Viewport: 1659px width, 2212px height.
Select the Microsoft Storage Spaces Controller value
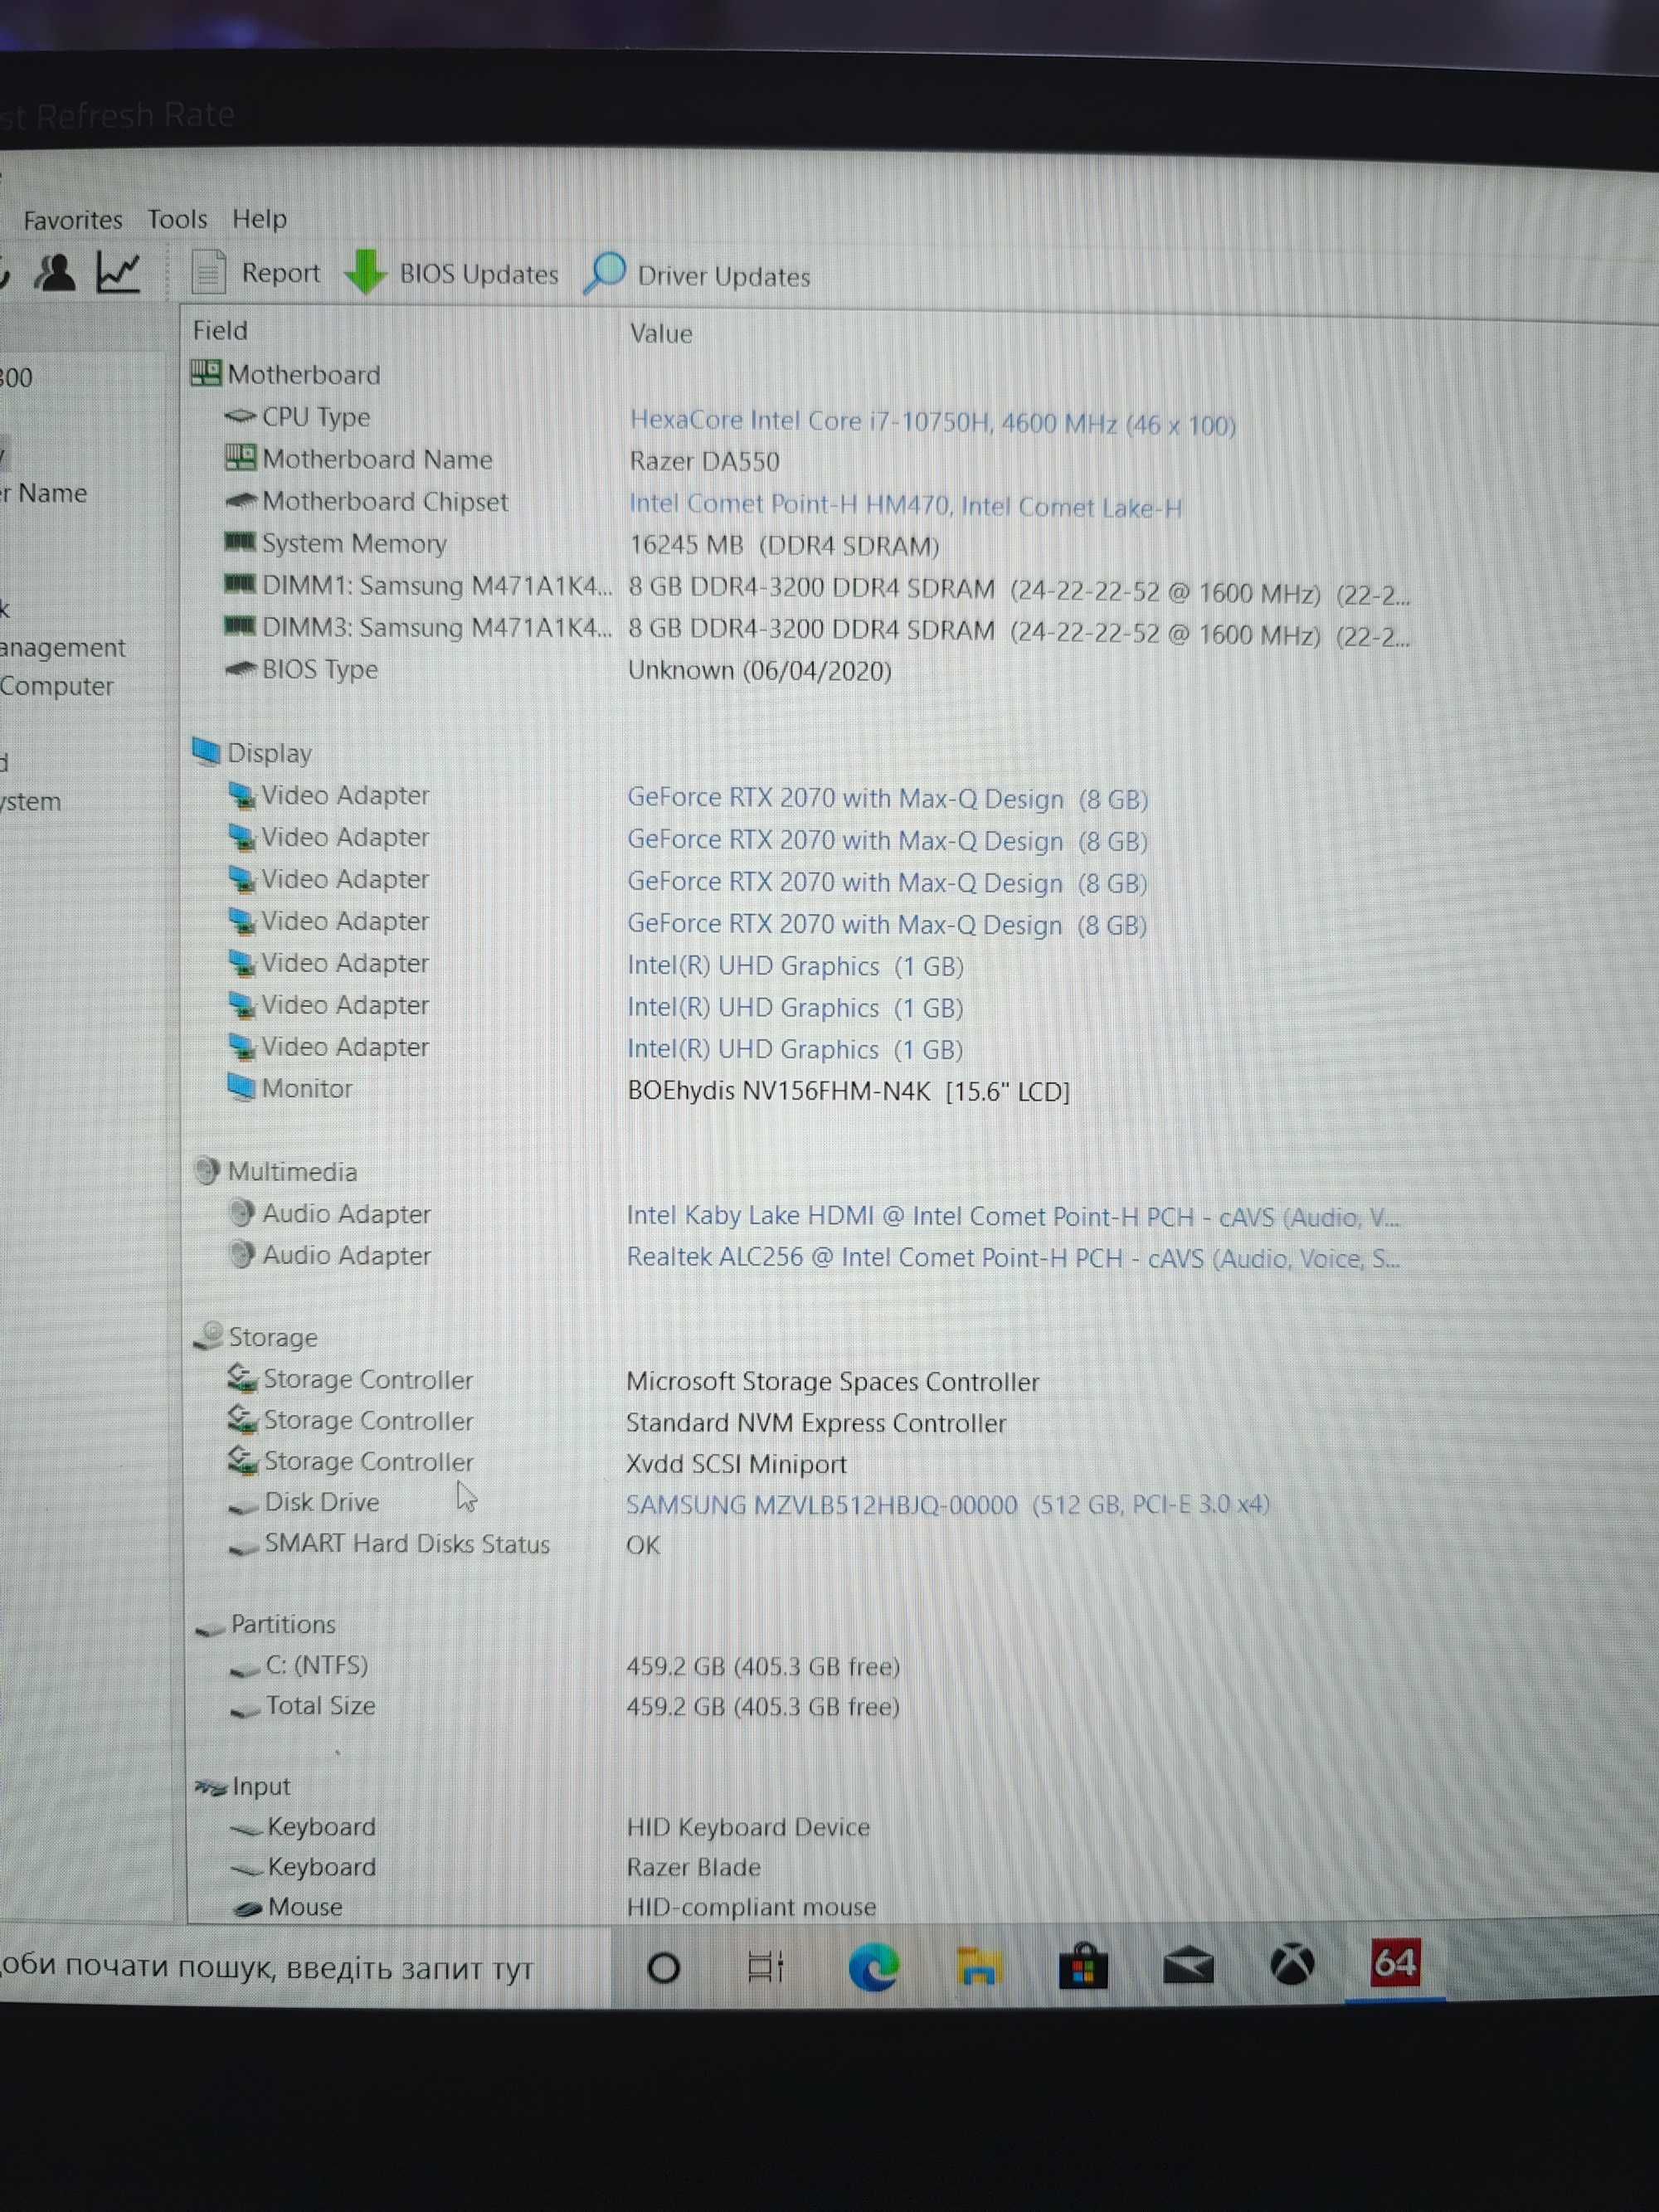pos(832,1381)
